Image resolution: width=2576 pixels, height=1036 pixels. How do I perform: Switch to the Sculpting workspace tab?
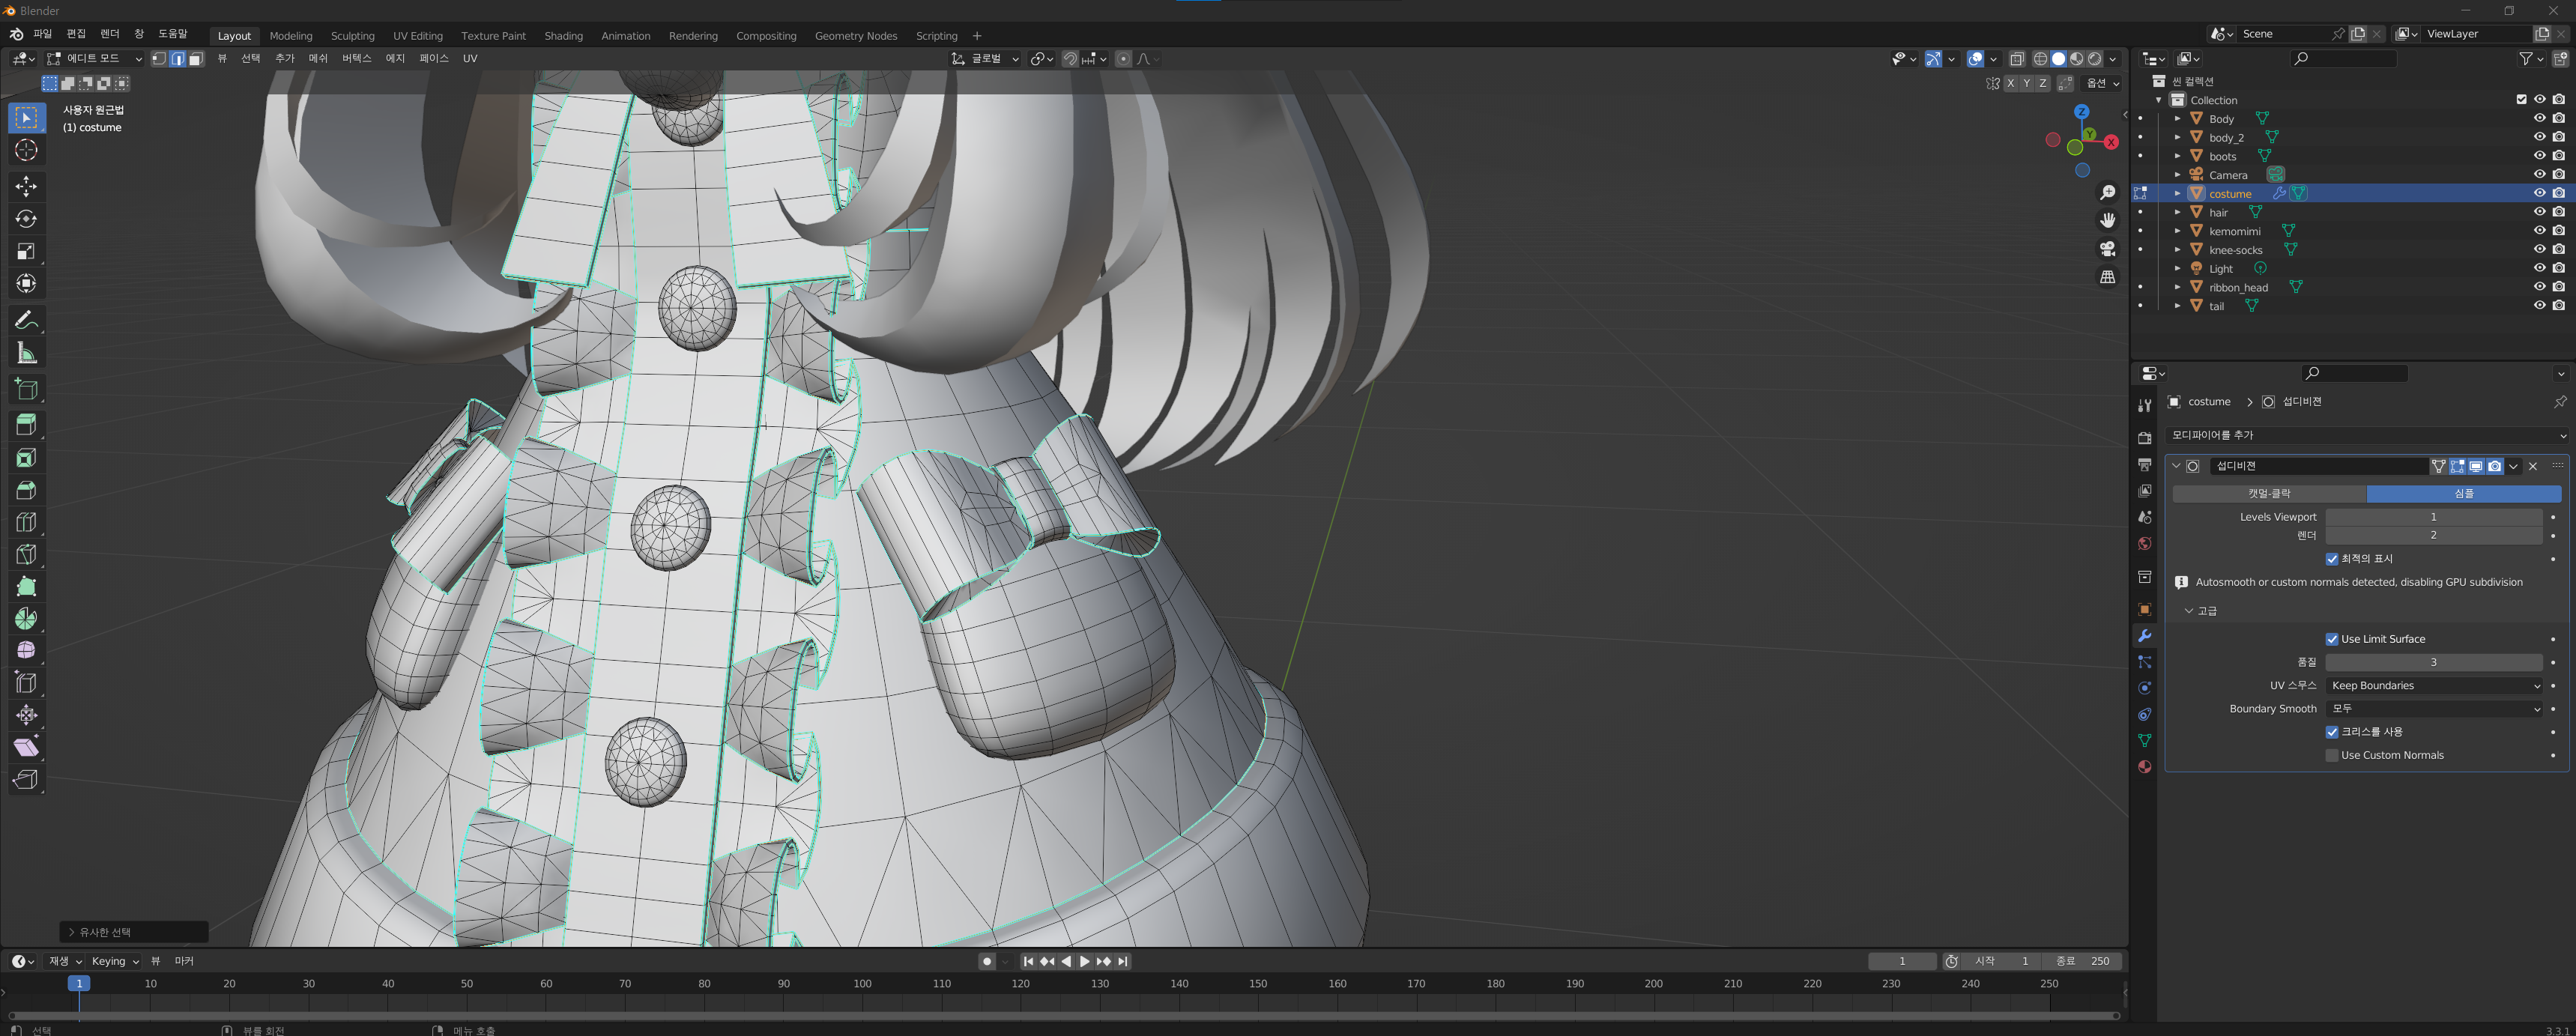pyautogui.click(x=352, y=36)
